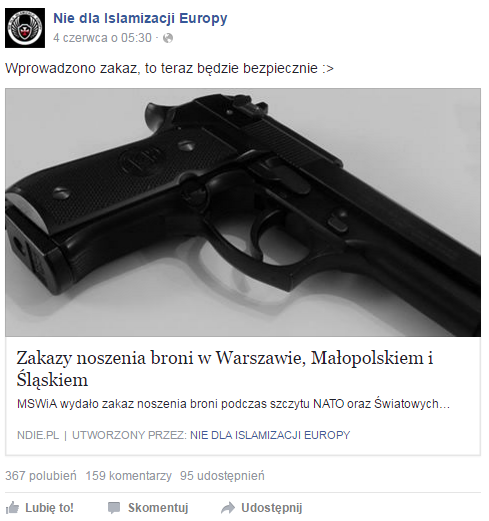The height and width of the screenshot is (521, 489).
Task: Click the share arrow icon
Action: pos(228,508)
